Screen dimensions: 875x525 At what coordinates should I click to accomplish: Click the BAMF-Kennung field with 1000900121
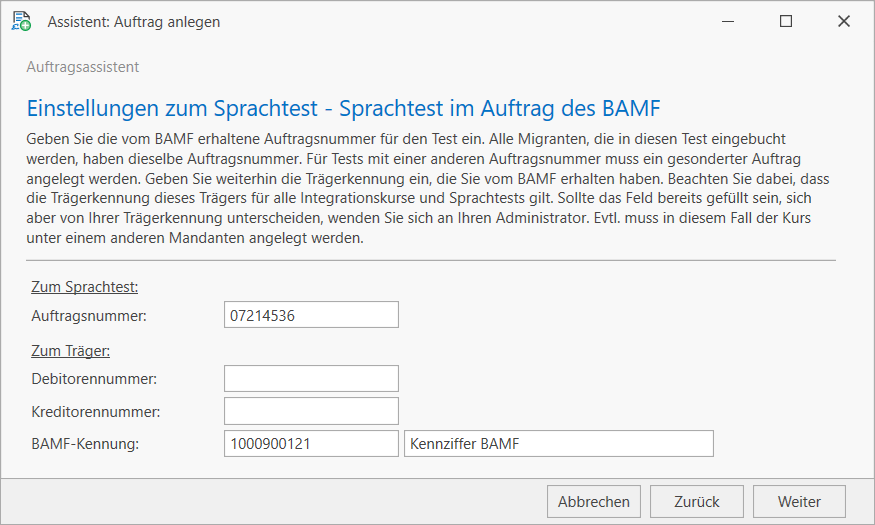(x=311, y=443)
